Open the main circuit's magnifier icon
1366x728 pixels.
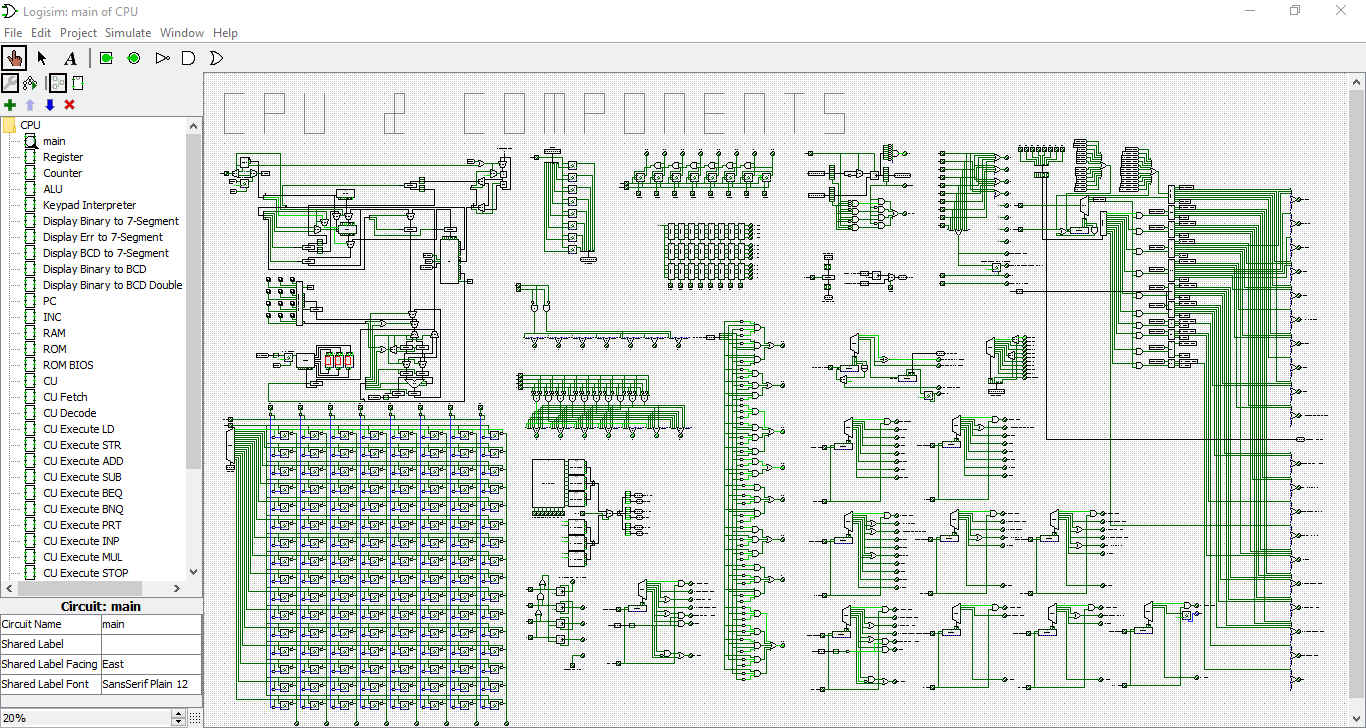click(30, 141)
